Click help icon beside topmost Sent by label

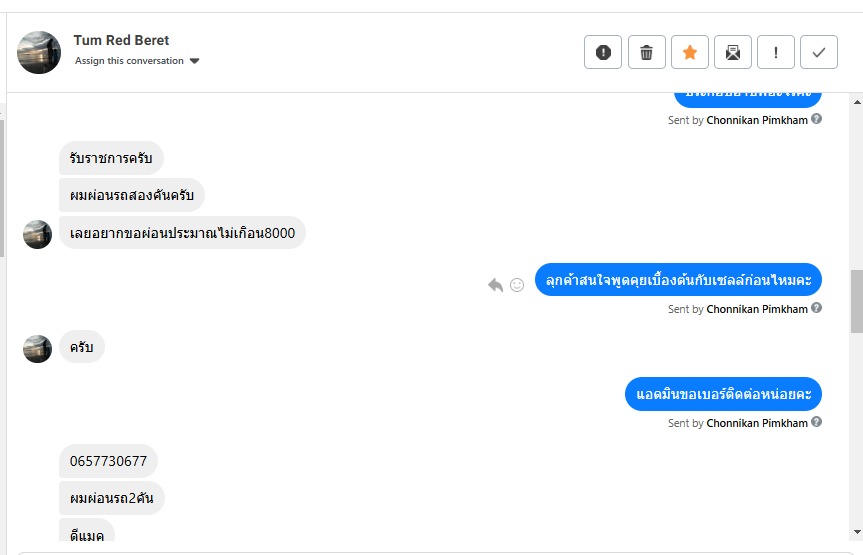[x=817, y=119]
